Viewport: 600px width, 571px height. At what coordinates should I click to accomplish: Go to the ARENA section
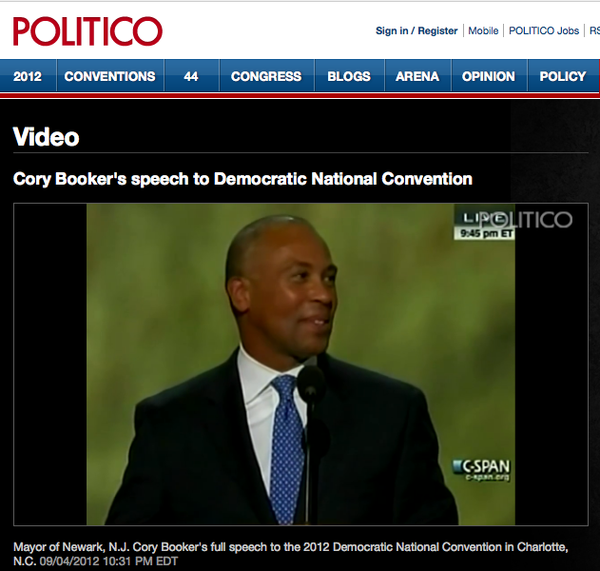pyautogui.click(x=417, y=76)
